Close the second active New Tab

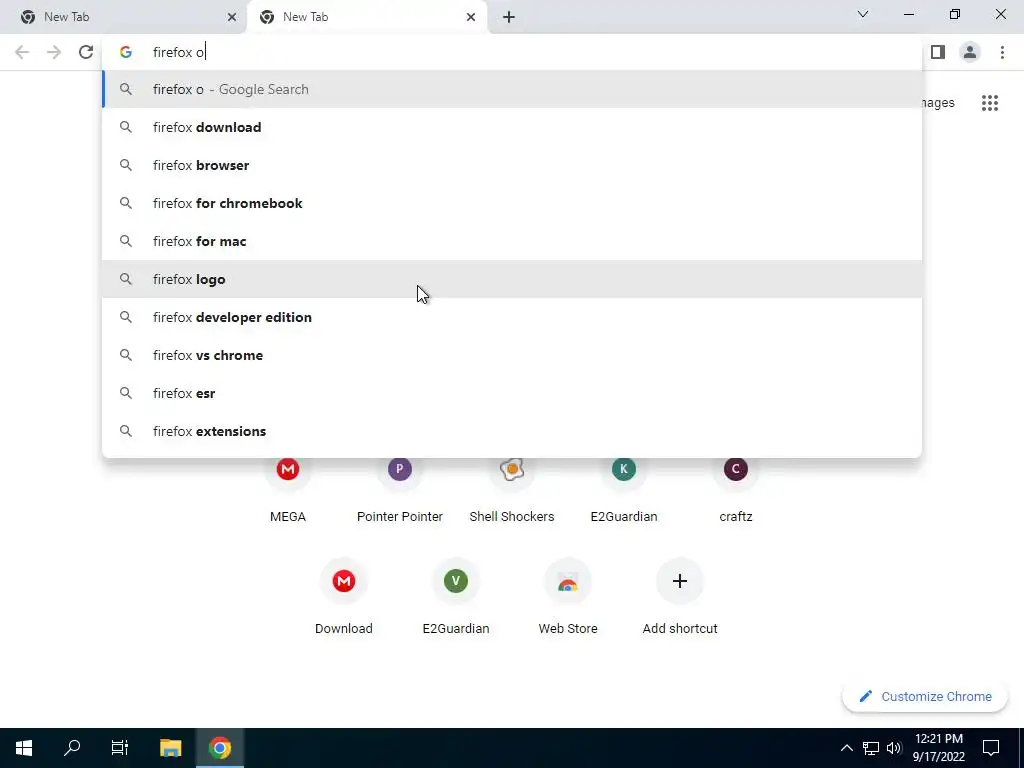[471, 17]
